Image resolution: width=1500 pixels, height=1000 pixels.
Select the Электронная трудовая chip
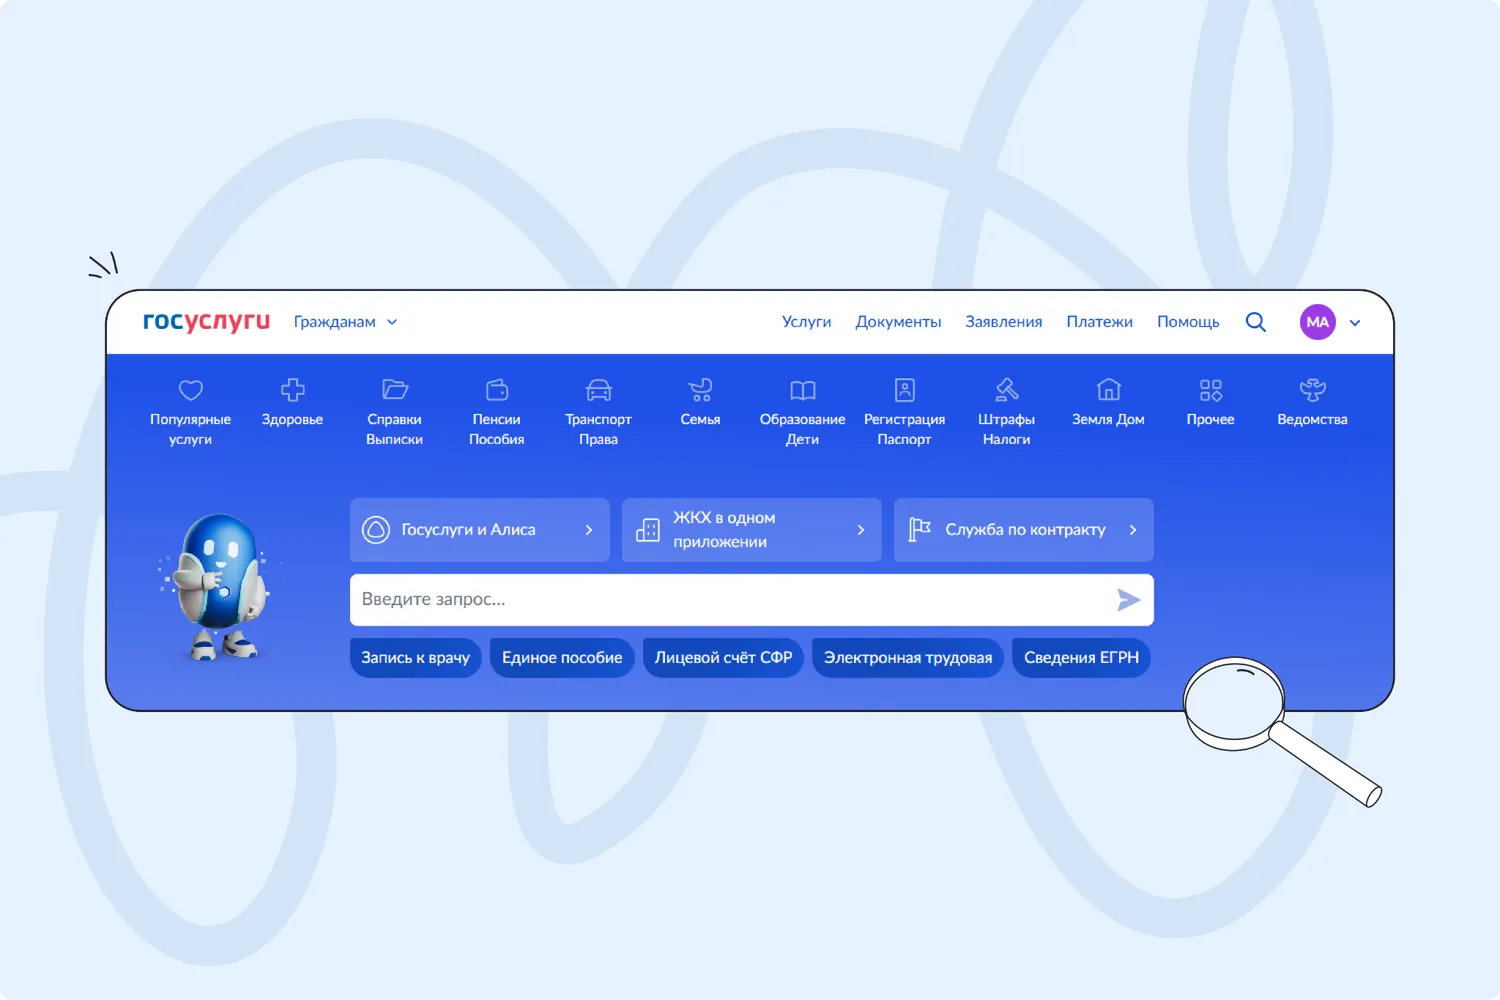pos(908,658)
